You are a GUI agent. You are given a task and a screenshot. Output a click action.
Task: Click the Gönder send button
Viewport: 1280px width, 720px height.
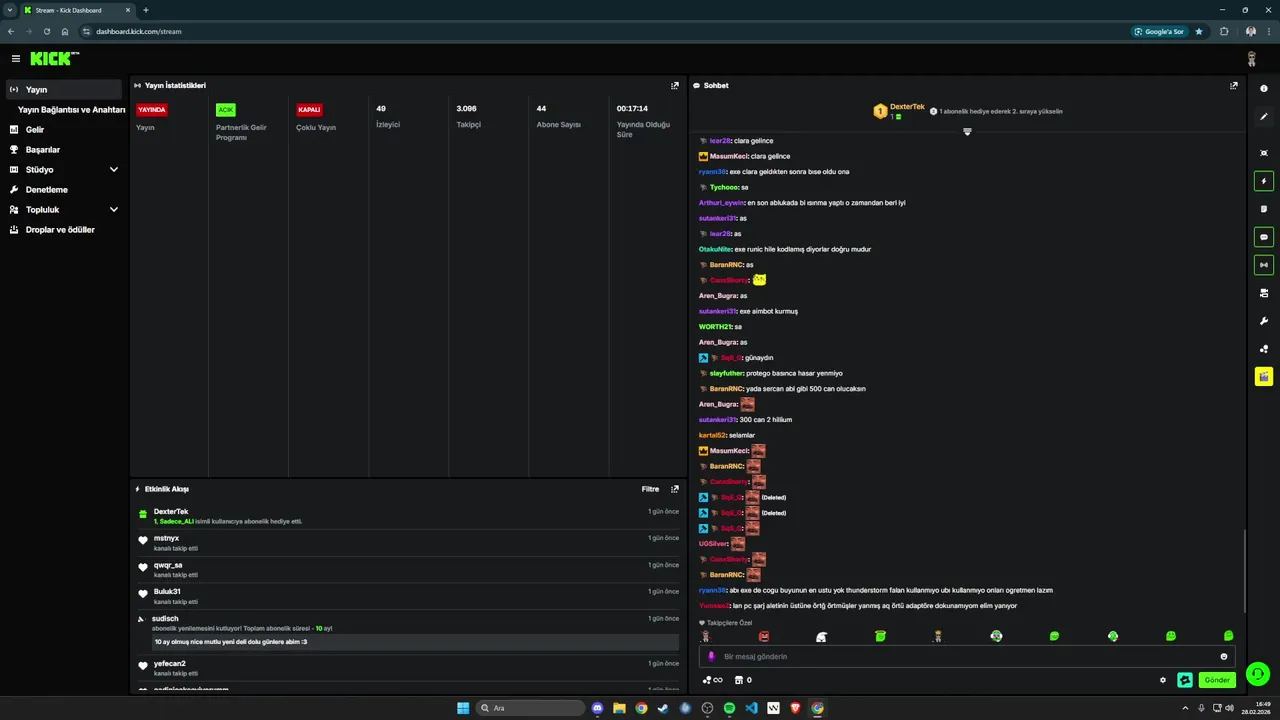1217,680
